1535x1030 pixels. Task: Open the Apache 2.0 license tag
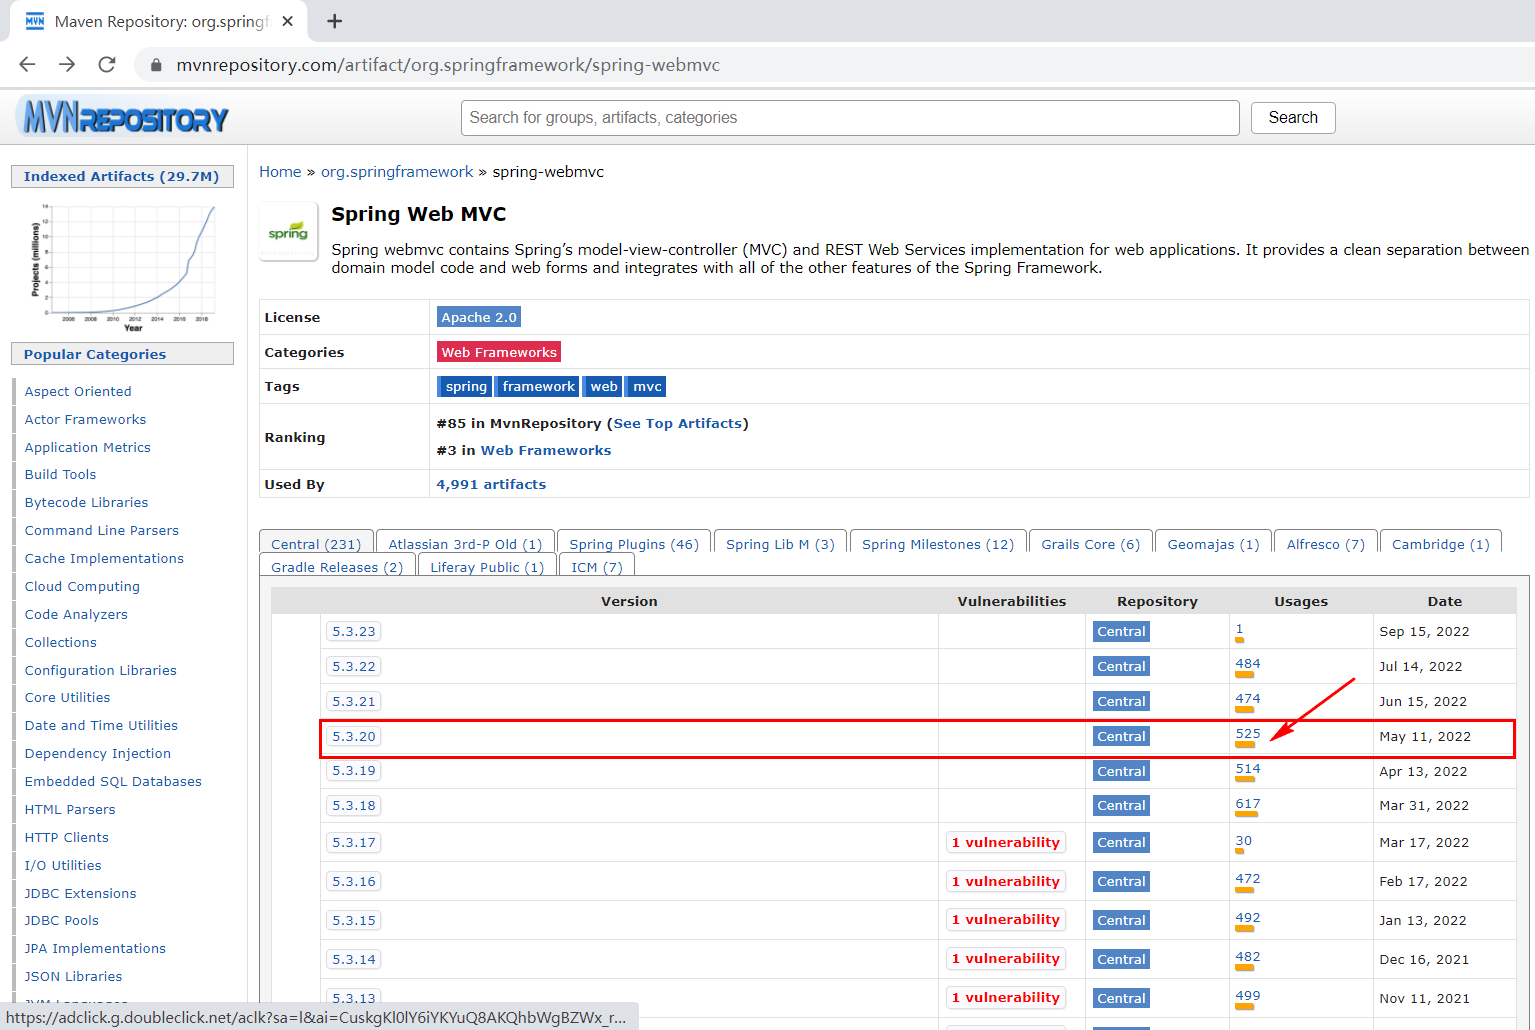point(479,317)
